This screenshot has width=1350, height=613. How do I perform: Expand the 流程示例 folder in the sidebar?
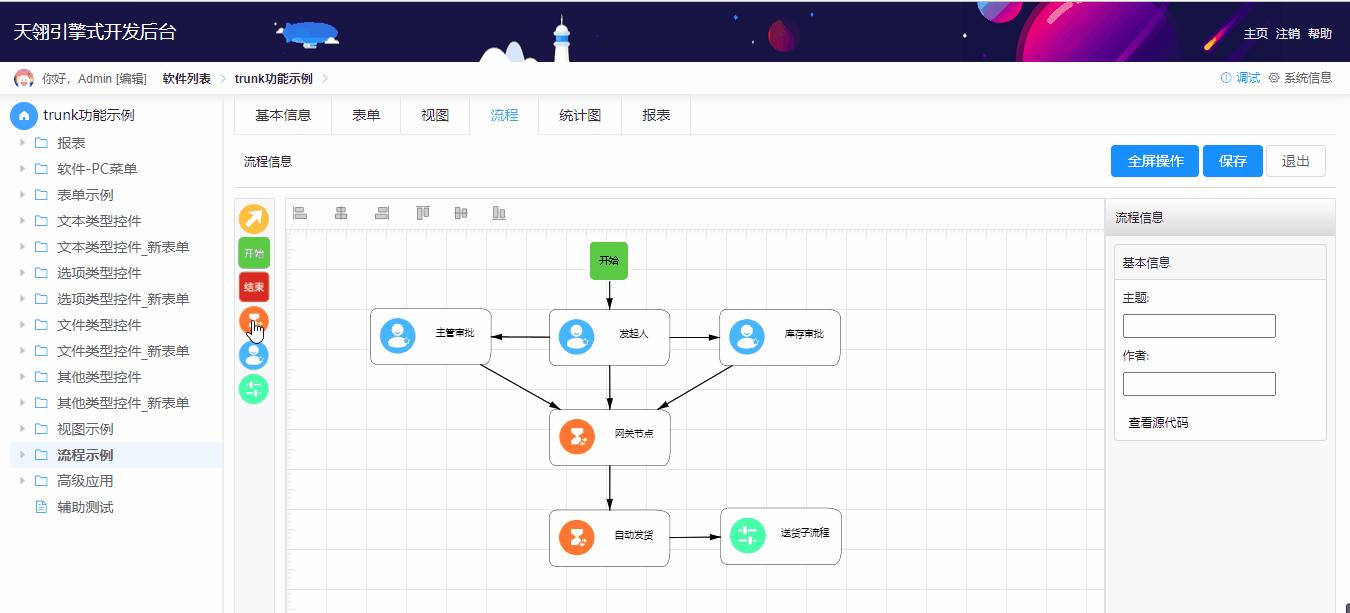pyautogui.click(x=22, y=454)
